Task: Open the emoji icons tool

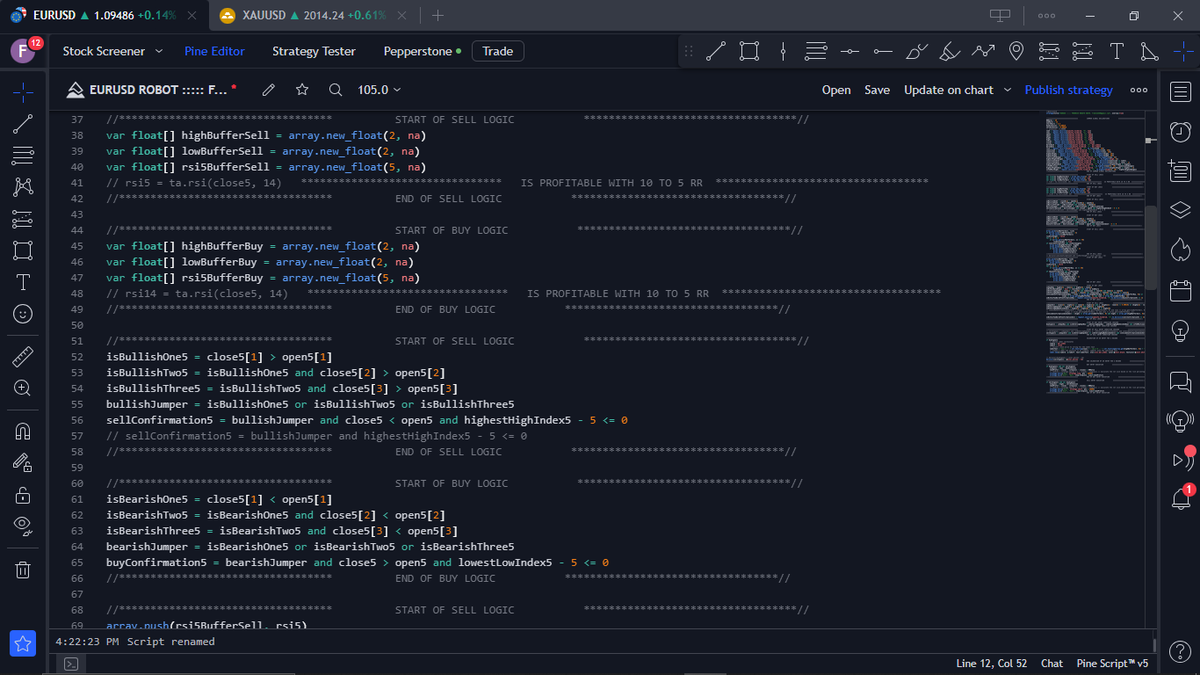Action: point(24,313)
